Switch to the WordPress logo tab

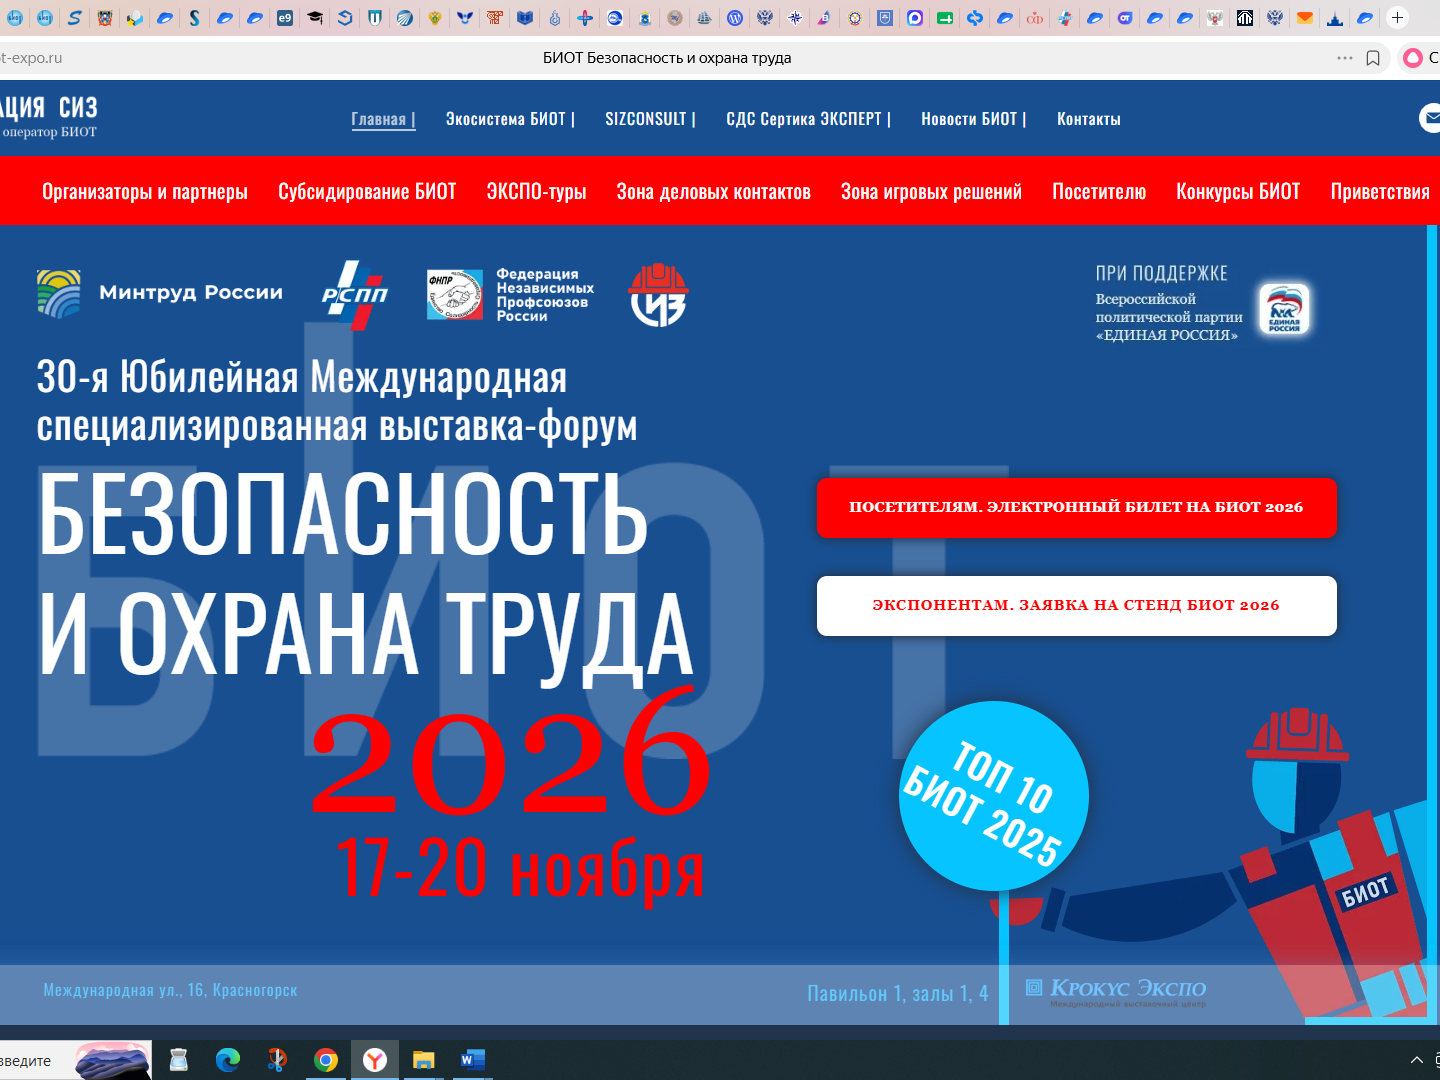pos(735,18)
